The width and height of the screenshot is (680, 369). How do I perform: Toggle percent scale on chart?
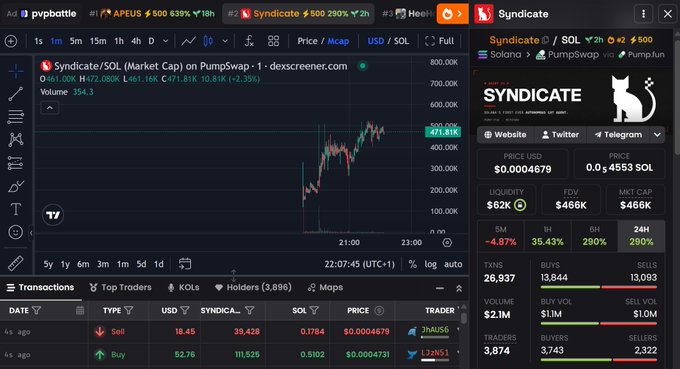coord(412,264)
